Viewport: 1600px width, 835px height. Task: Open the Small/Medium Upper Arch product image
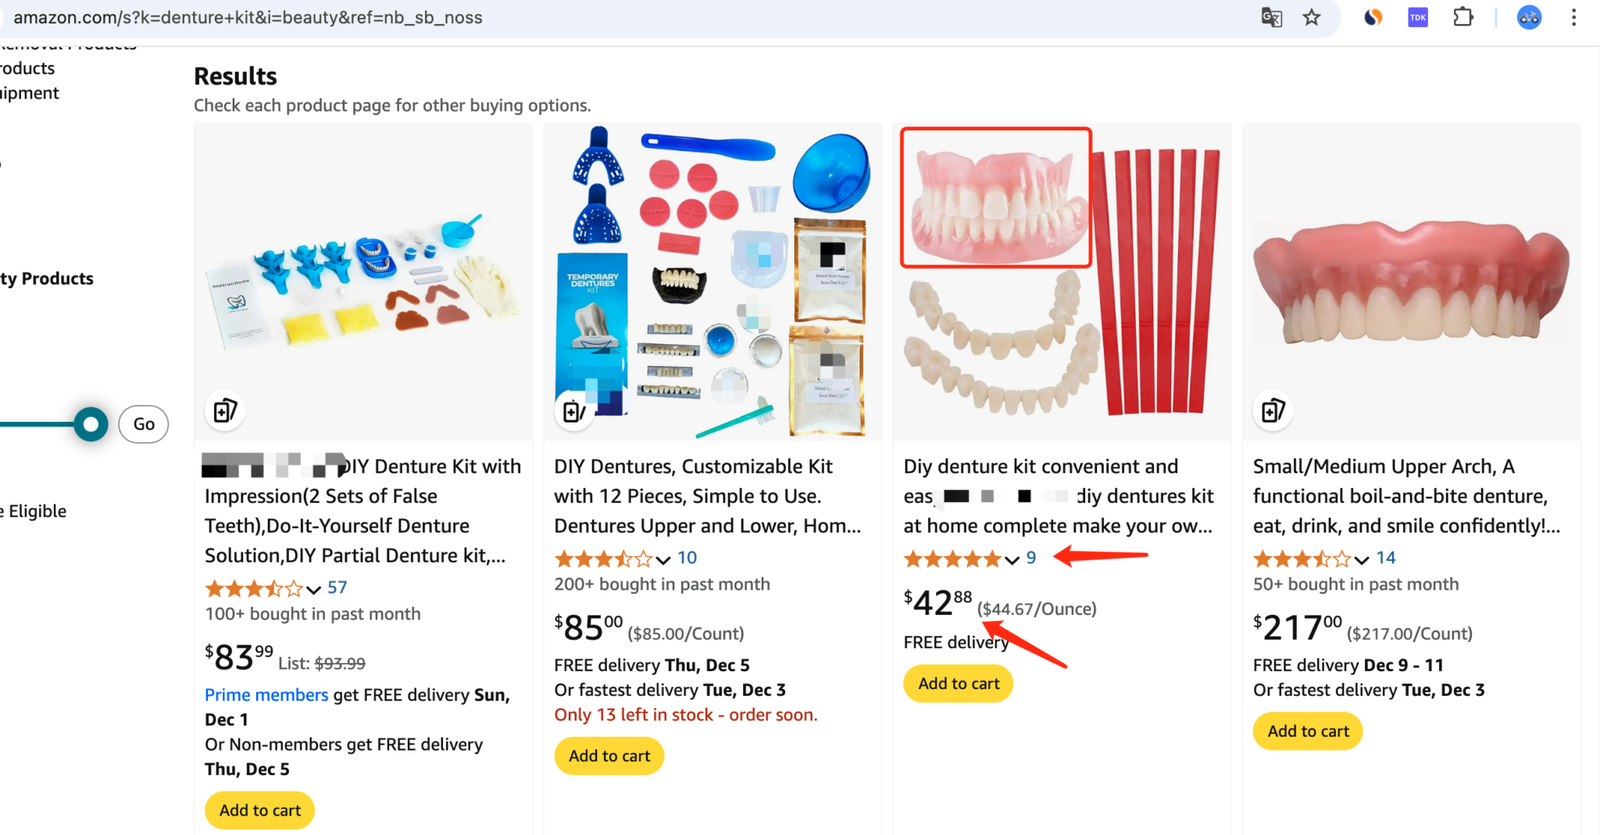click(x=1411, y=282)
